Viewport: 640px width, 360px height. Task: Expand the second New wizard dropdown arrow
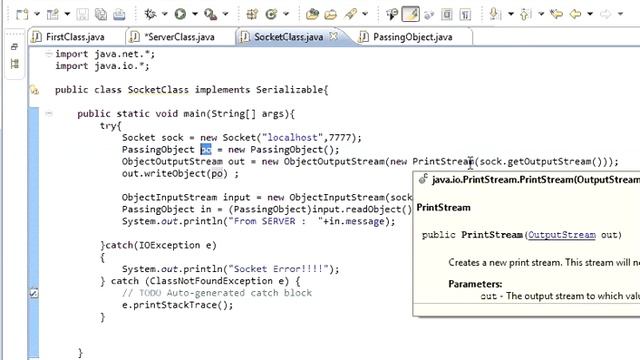[x=67, y=14]
